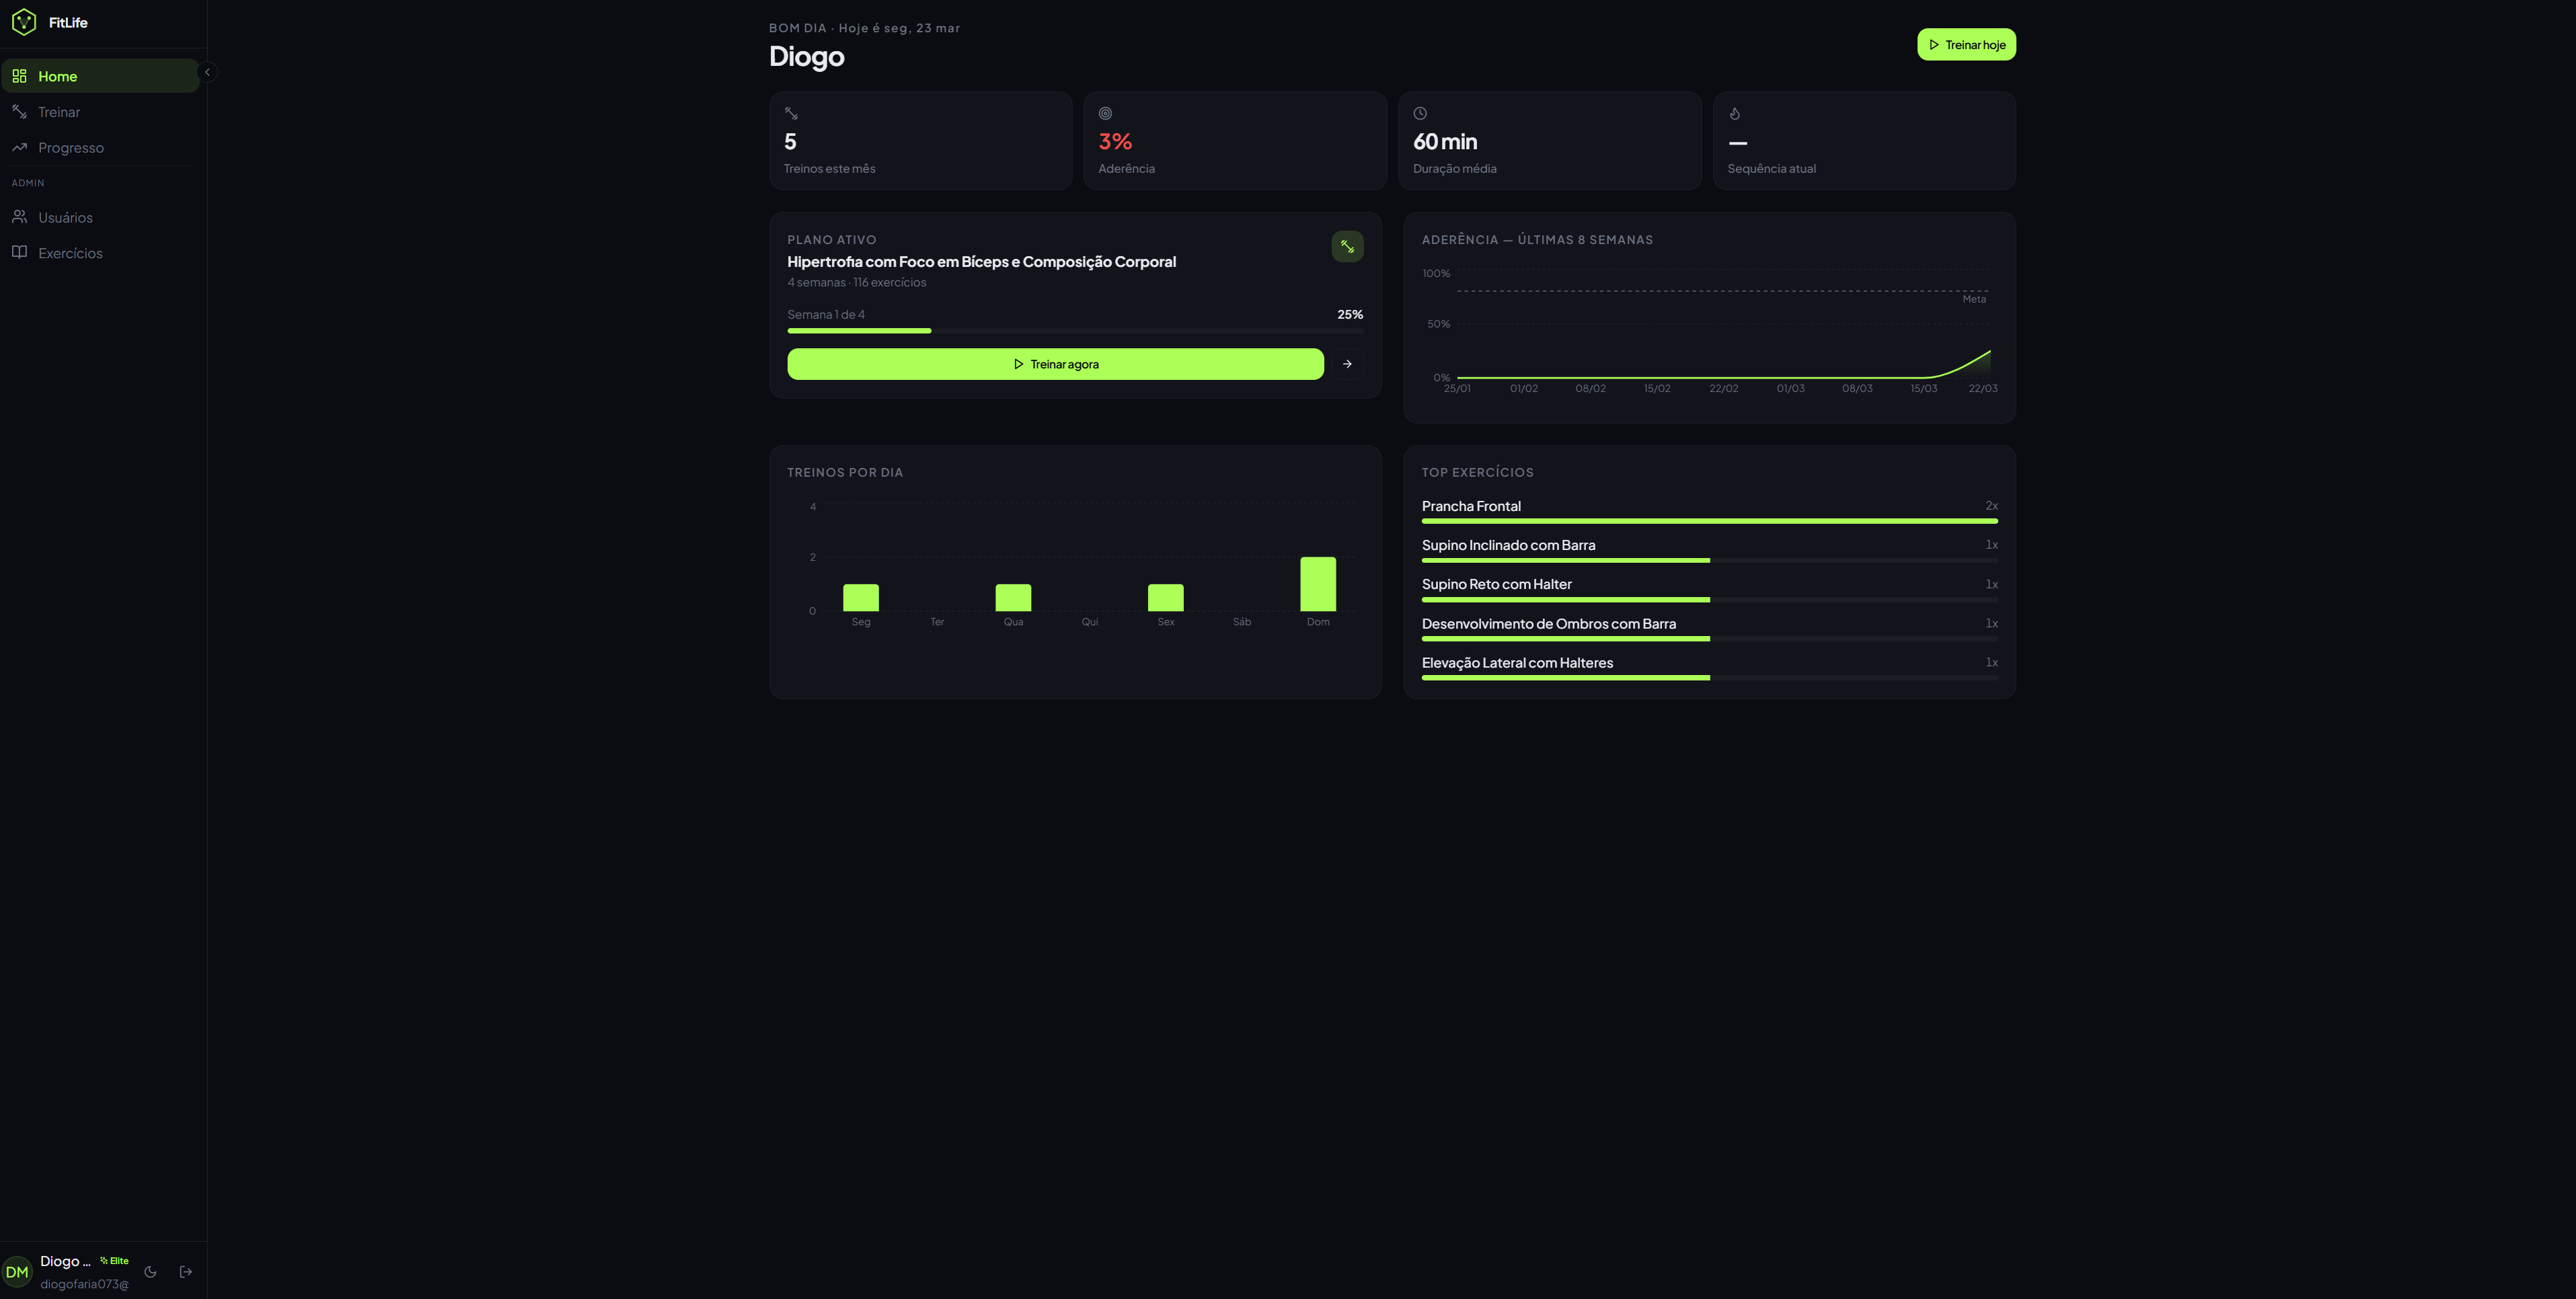
Task: Open plan details arrow button
Action: [x=1347, y=364]
